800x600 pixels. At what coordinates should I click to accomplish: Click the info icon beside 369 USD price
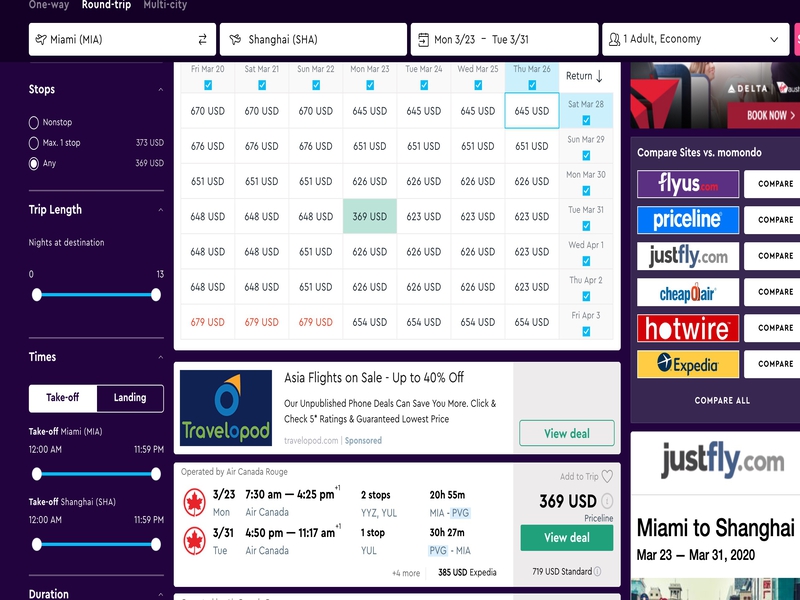coord(607,501)
